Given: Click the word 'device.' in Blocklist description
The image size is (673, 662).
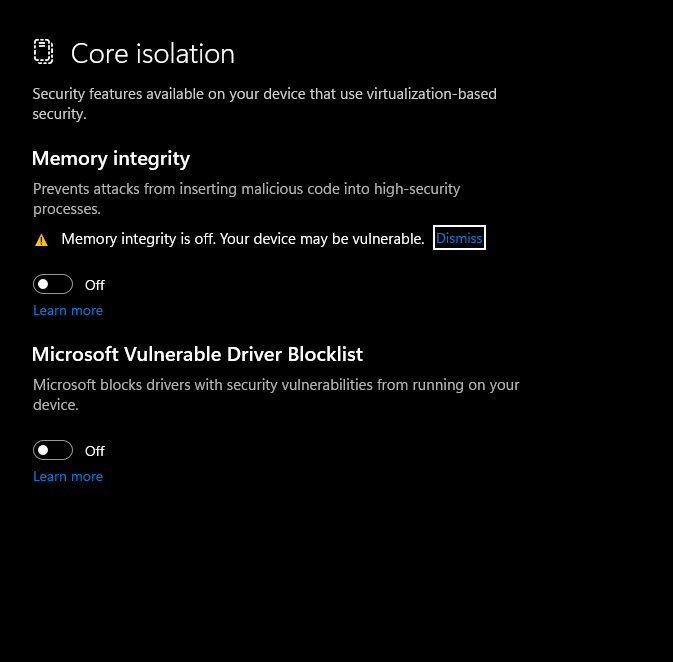Looking at the screenshot, I should 56,406.
